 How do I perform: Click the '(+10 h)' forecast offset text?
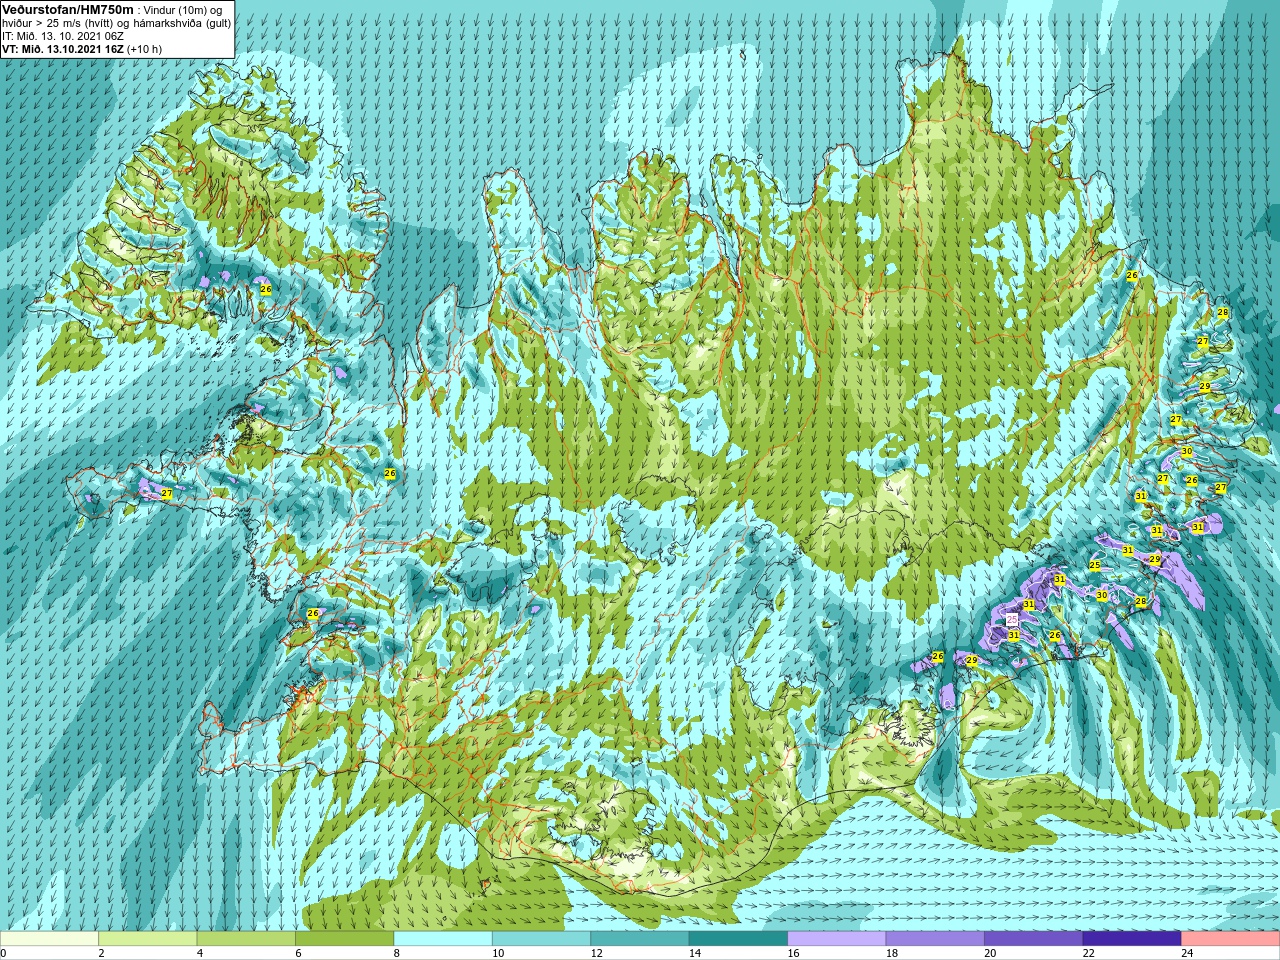(x=144, y=49)
